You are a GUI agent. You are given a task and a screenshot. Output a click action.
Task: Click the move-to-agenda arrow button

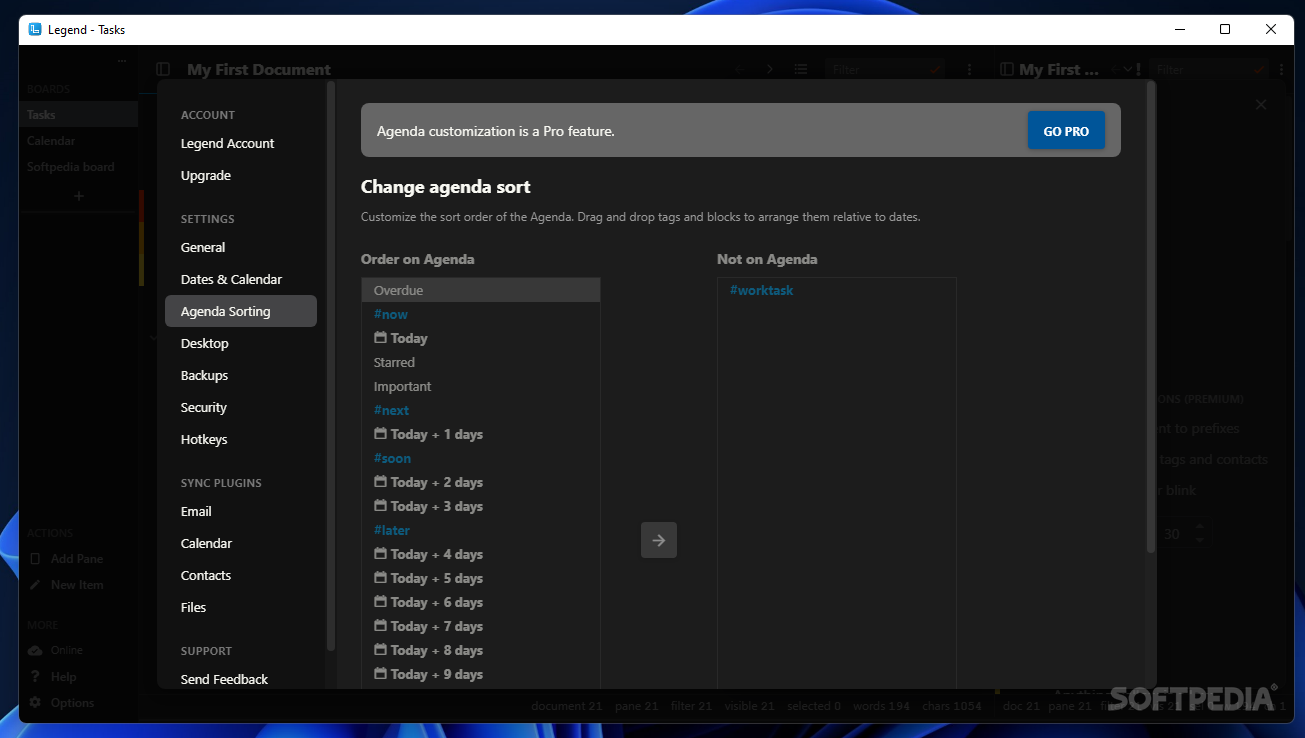tap(659, 540)
